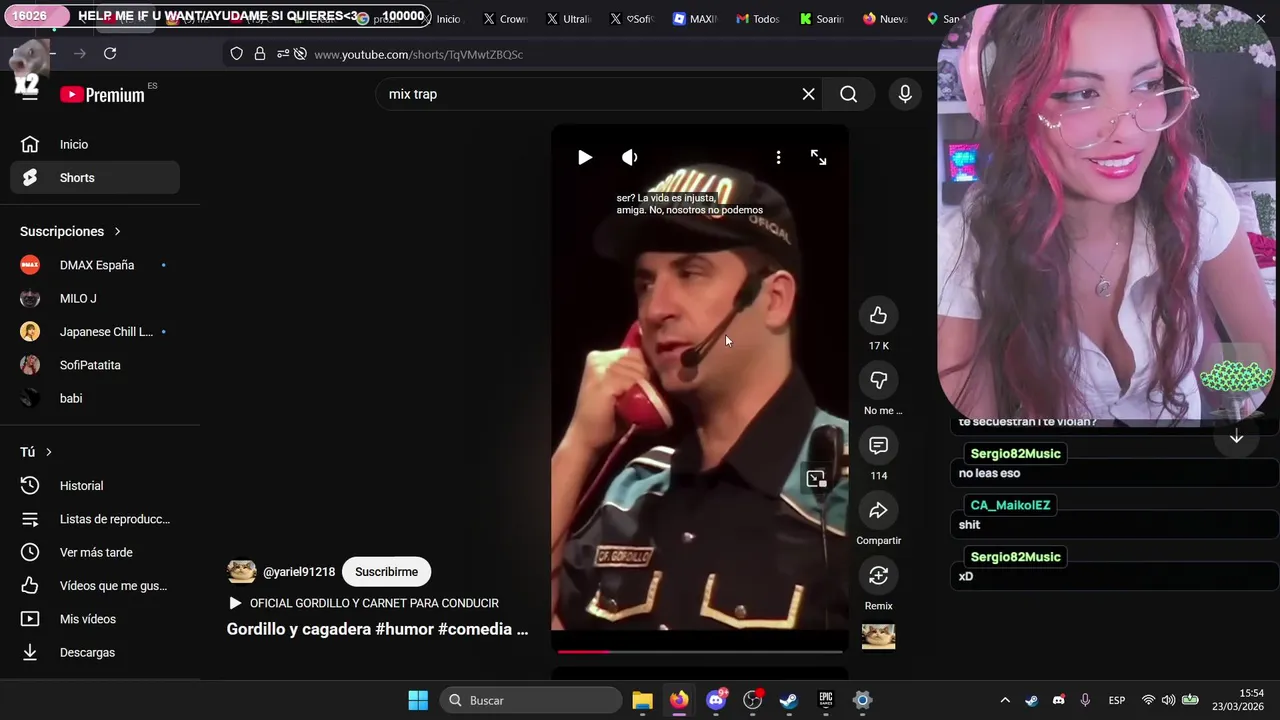Open the DMAX España subscription

(x=95, y=265)
